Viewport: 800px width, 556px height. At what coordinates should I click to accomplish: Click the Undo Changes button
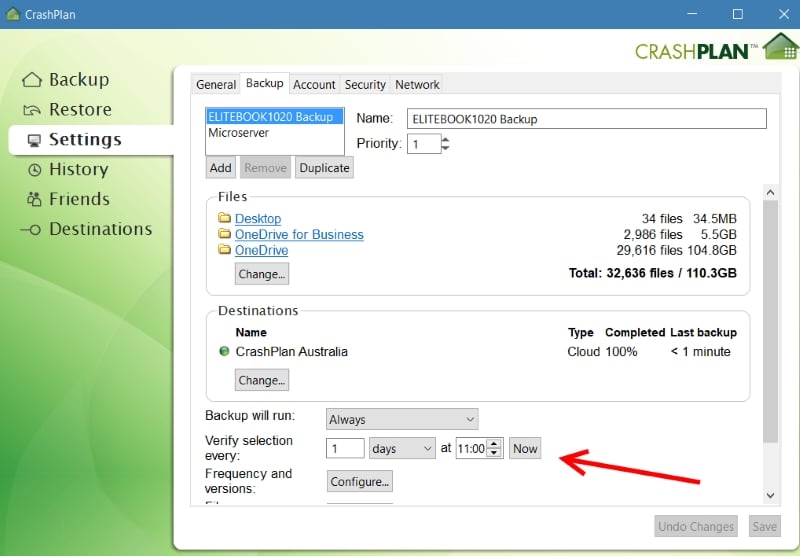click(x=696, y=526)
